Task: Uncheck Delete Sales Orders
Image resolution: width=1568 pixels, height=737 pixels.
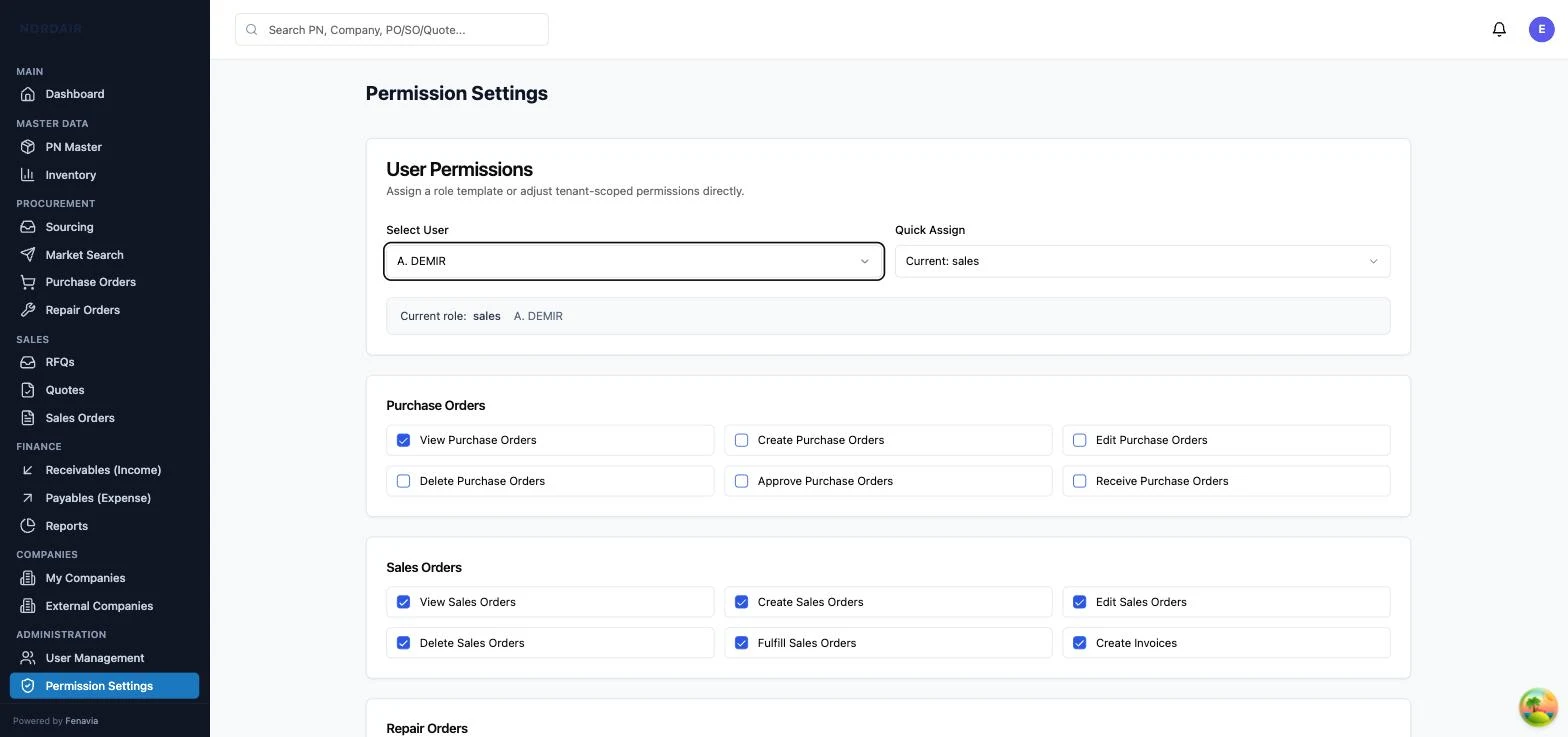Action: (403, 643)
